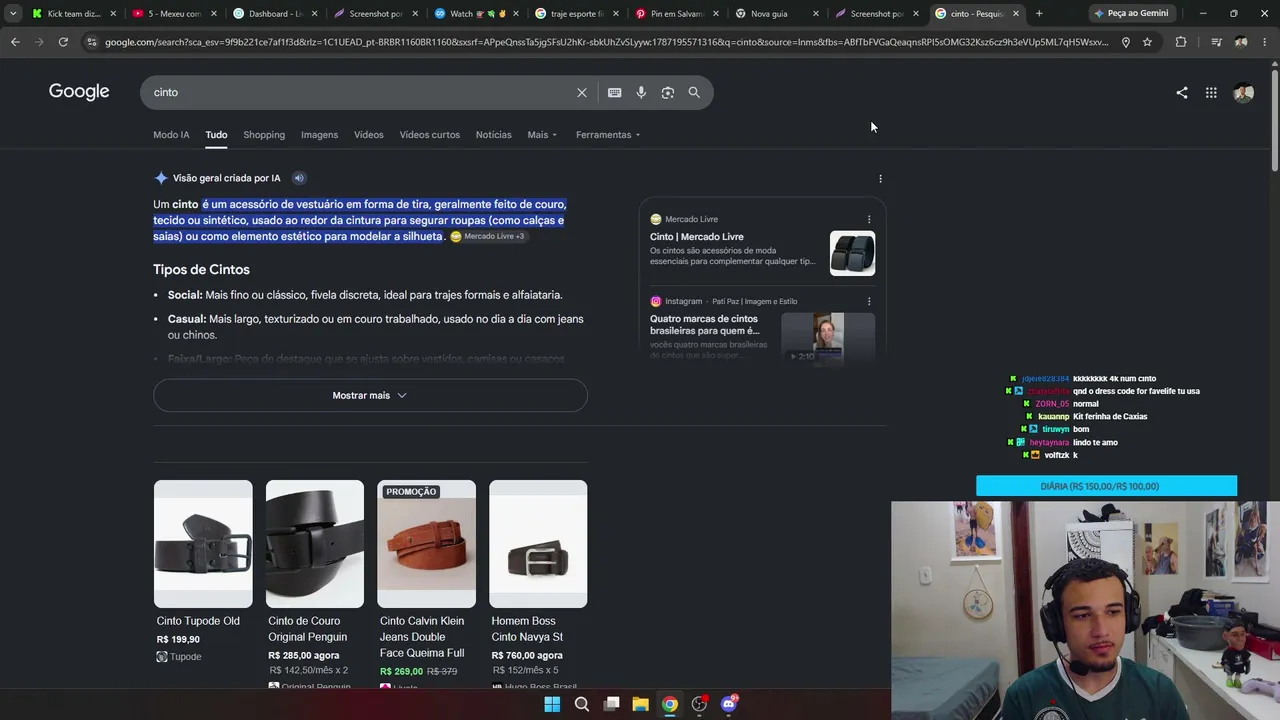Open 'Quatro marcas de cintos brasileiras' Instagram link
Image resolution: width=1280 pixels, height=720 pixels.
point(704,325)
